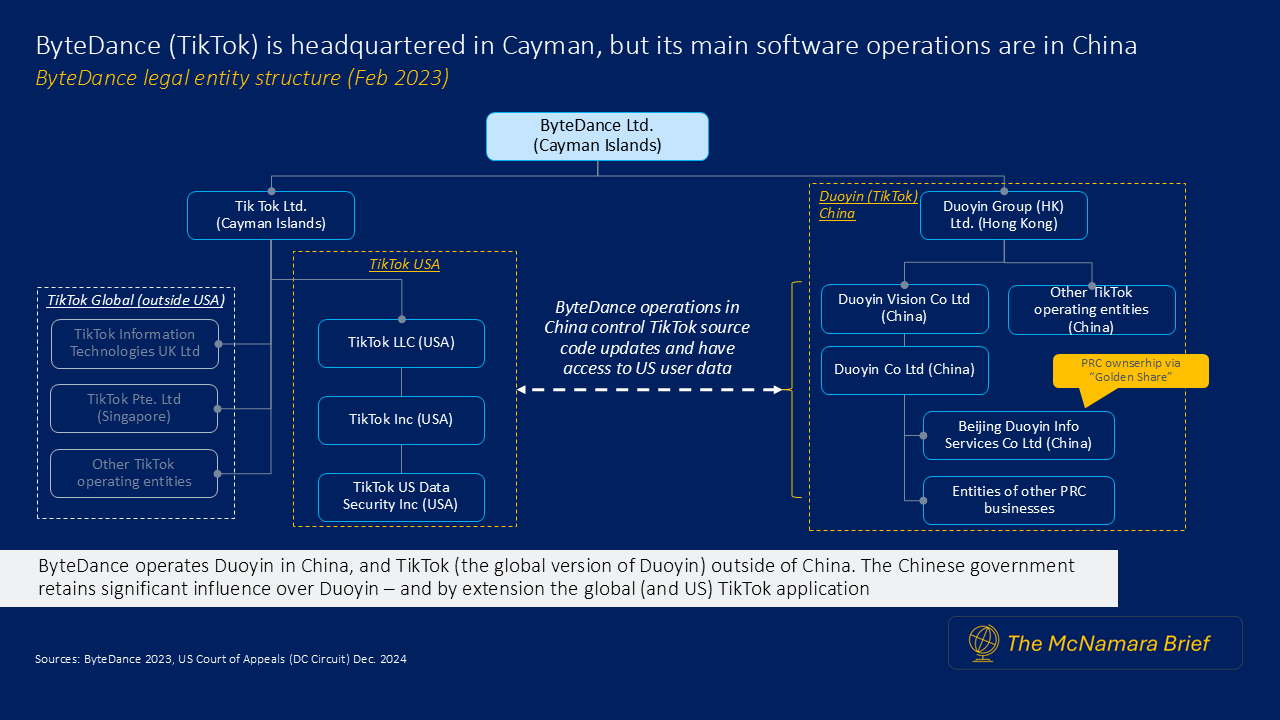Click the Sources footnote text
This screenshot has width=1280, height=720.
220,659
